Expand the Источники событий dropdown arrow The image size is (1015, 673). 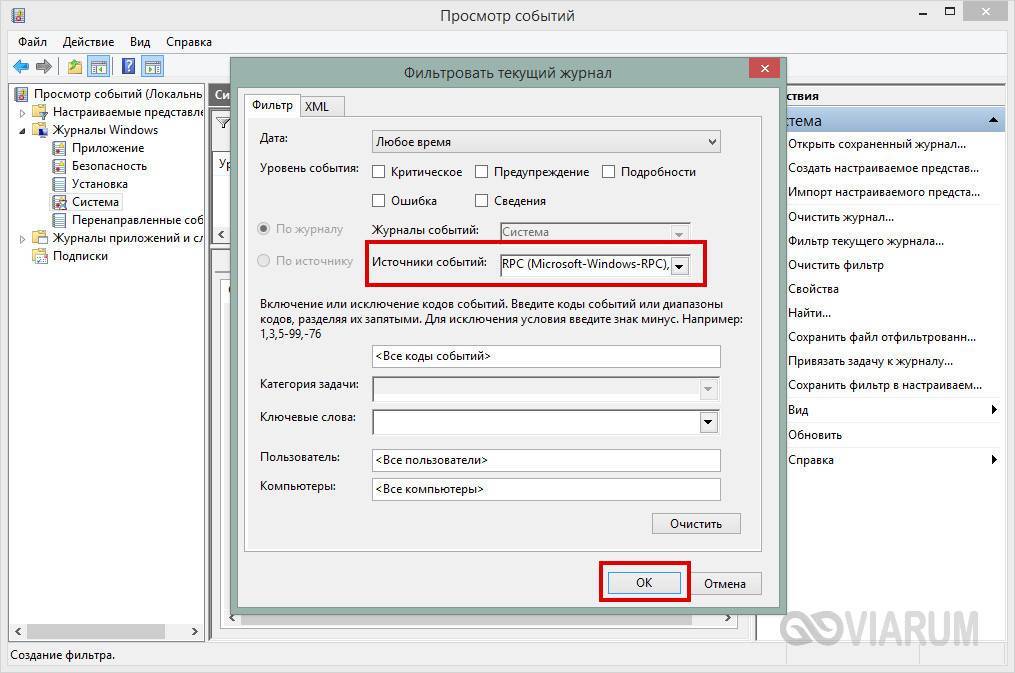point(680,266)
